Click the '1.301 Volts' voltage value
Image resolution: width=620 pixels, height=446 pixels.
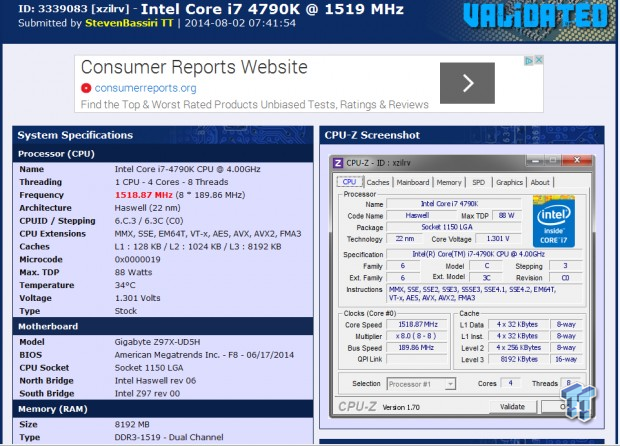pyautogui.click(x=138, y=298)
